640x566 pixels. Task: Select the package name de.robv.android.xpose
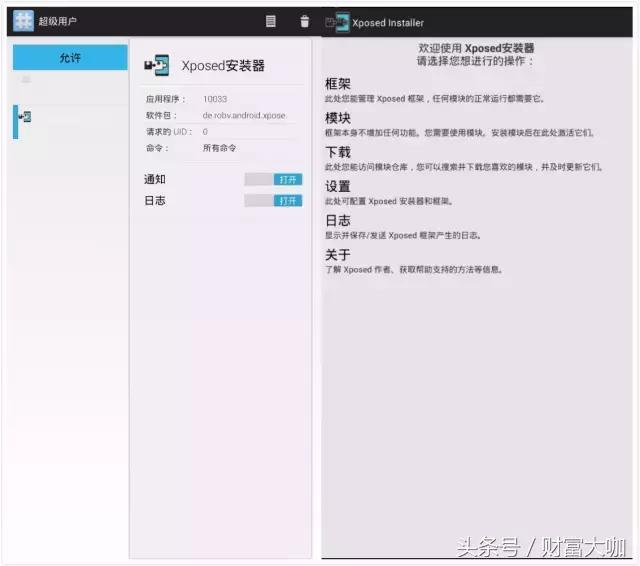pyautogui.click(x=244, y=115)
